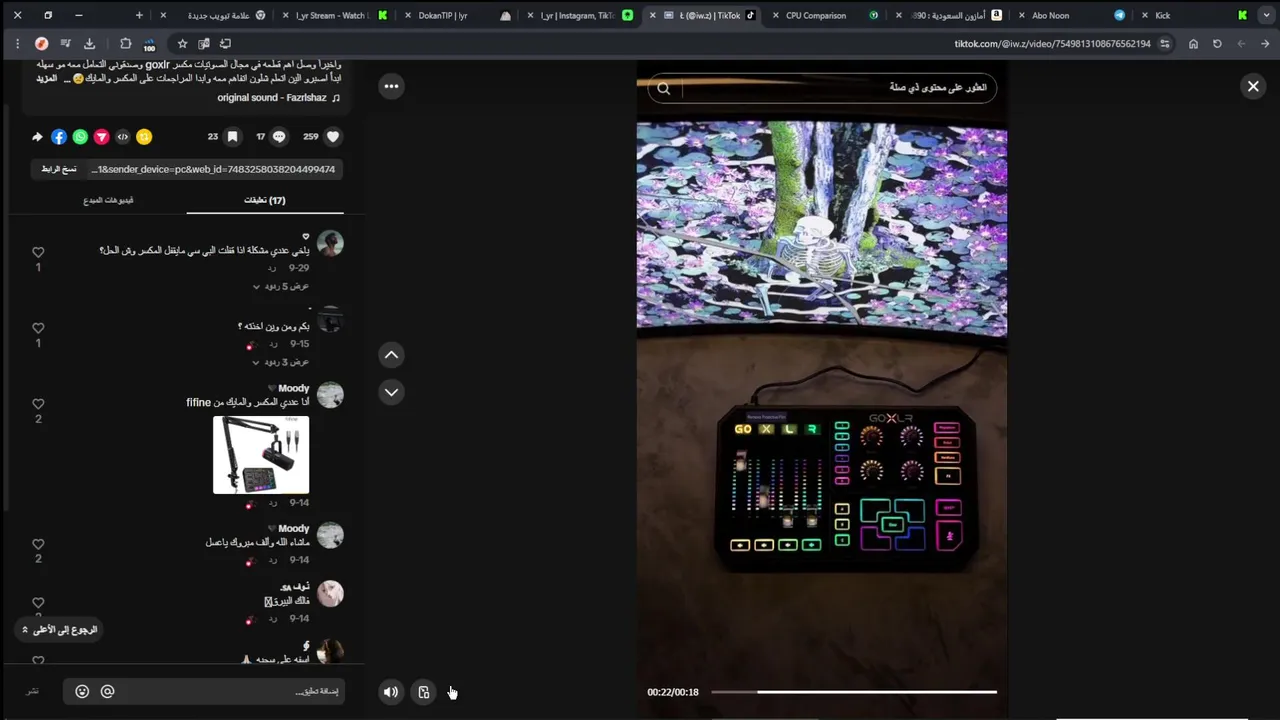The image size is (1280, 720).
Task: Click the 'نشر' post comment button
Action: coord(33,691)
